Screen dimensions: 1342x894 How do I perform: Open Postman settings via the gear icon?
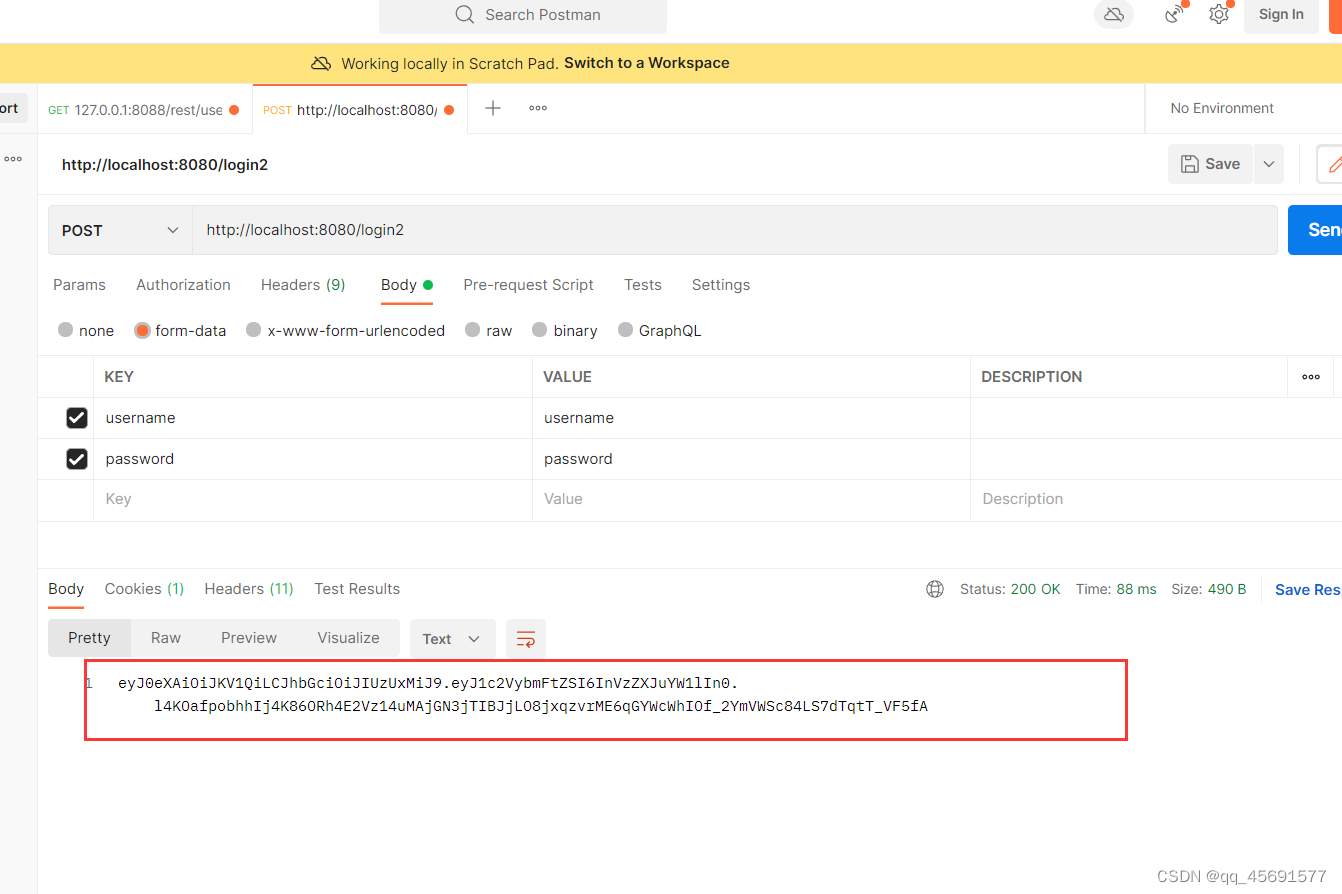[1219, 14]
